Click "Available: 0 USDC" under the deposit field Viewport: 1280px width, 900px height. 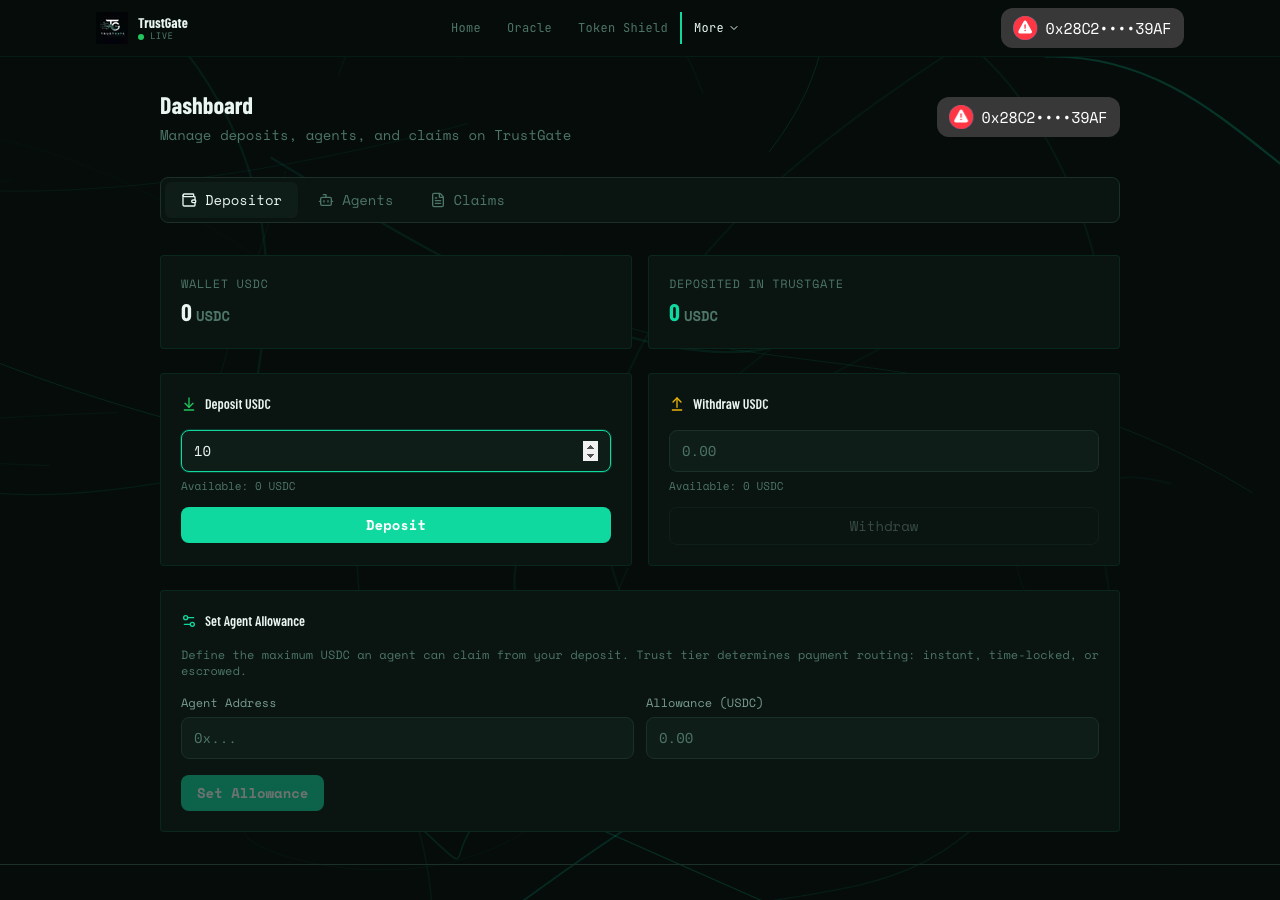coord(238,486)
